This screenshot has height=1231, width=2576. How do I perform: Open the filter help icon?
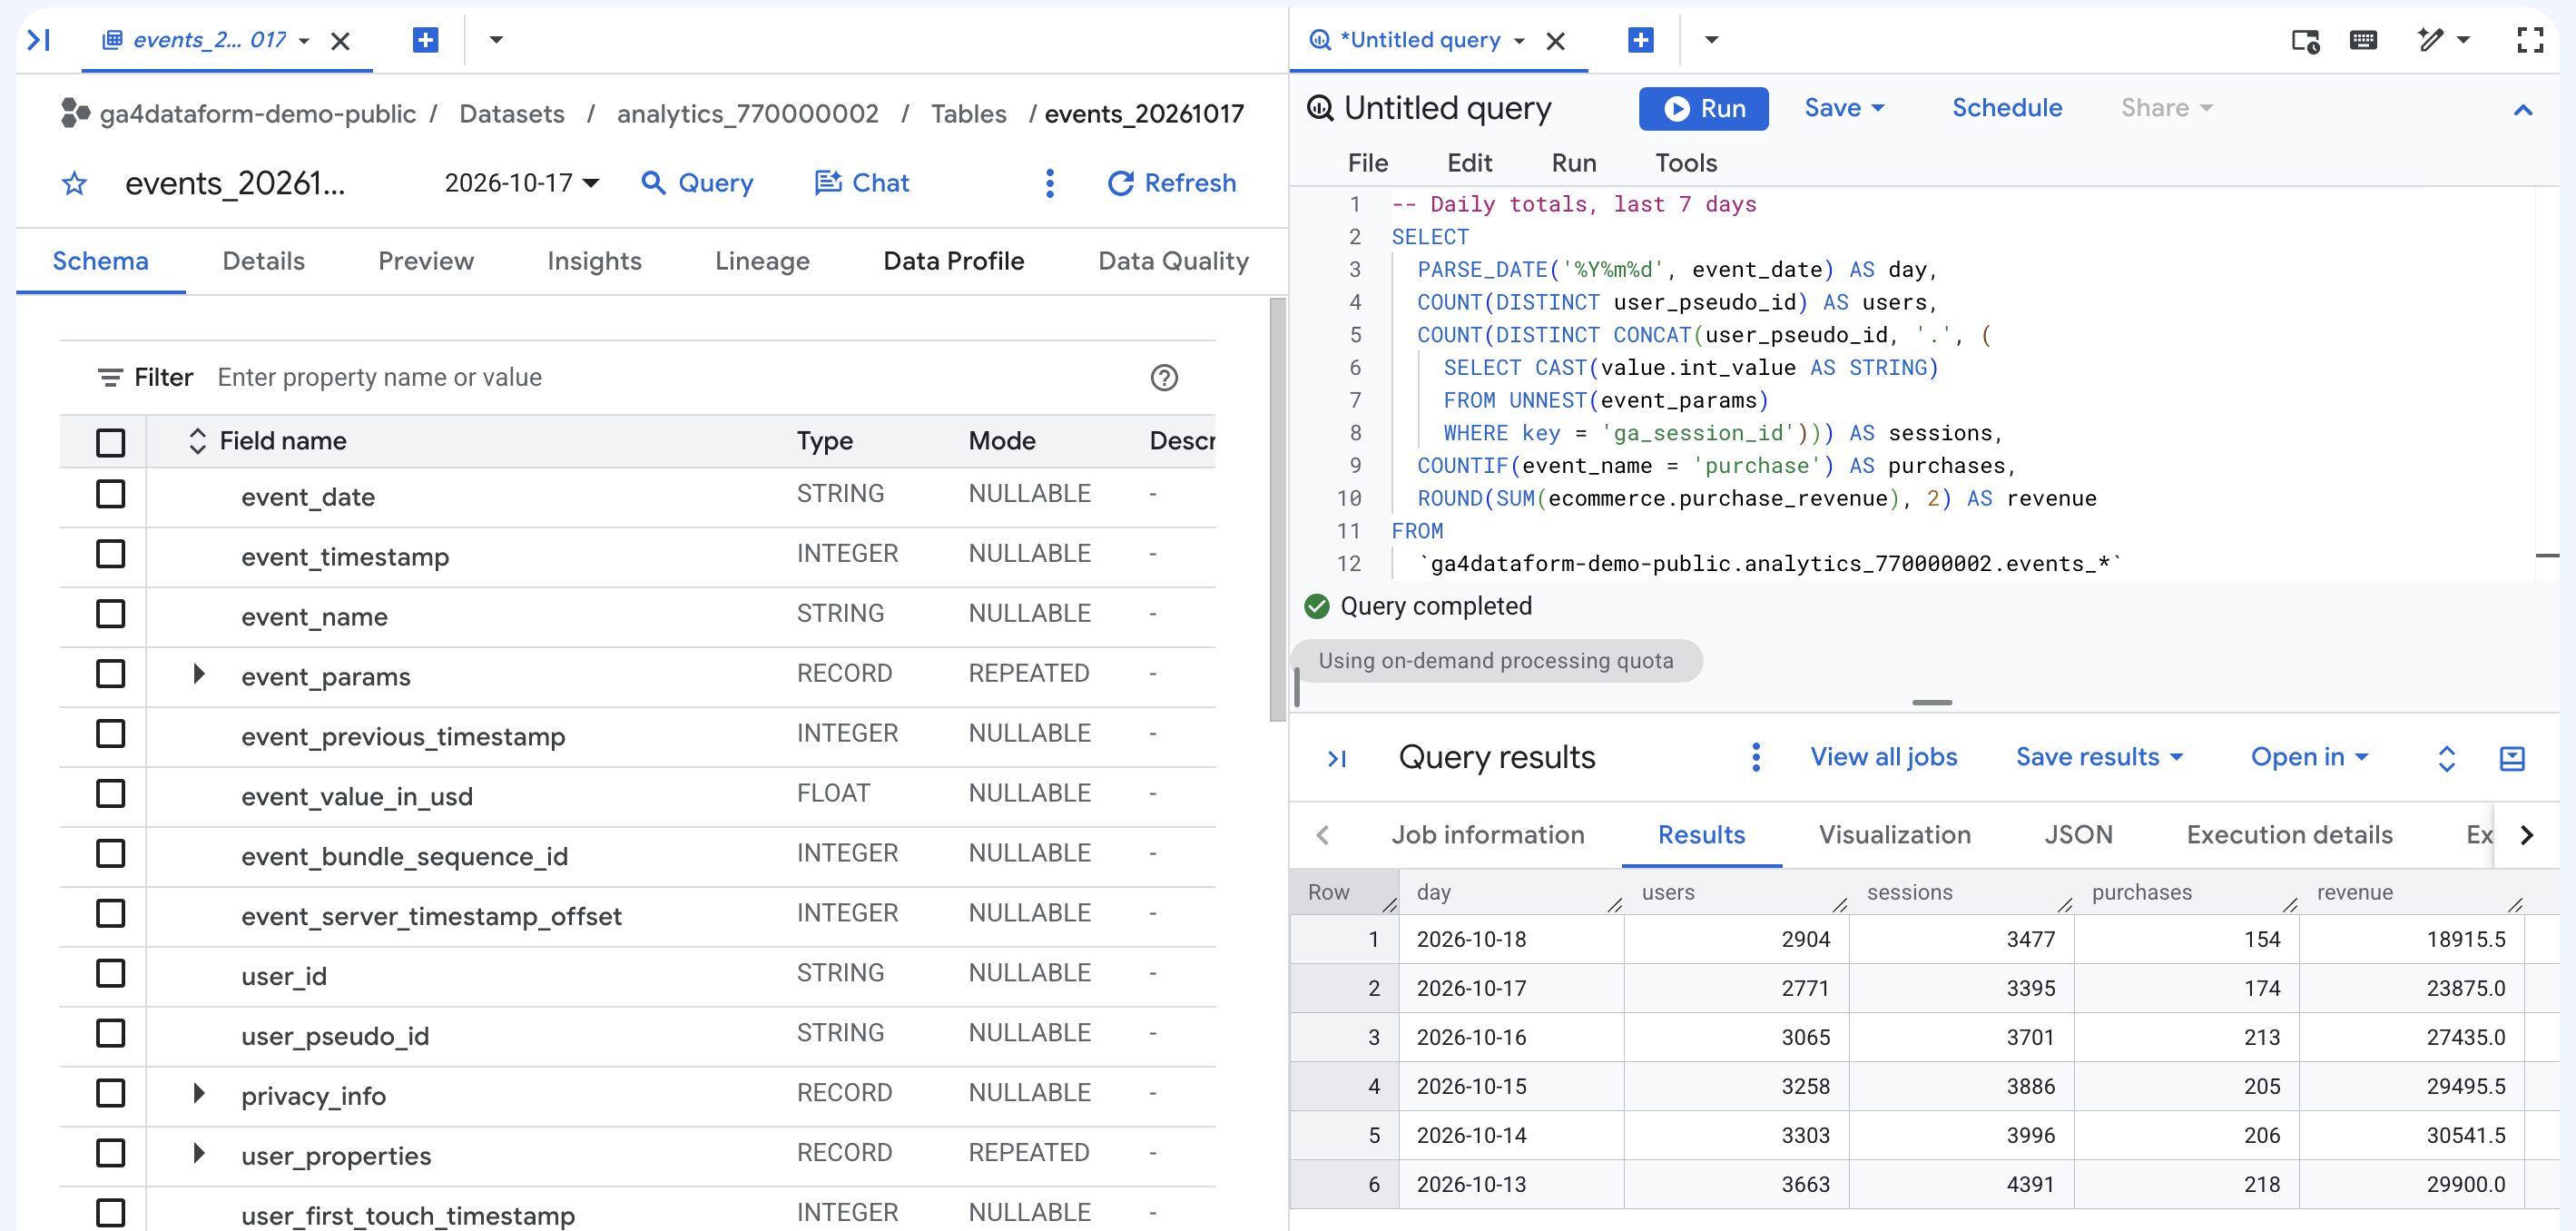(x=1164, y=377)
